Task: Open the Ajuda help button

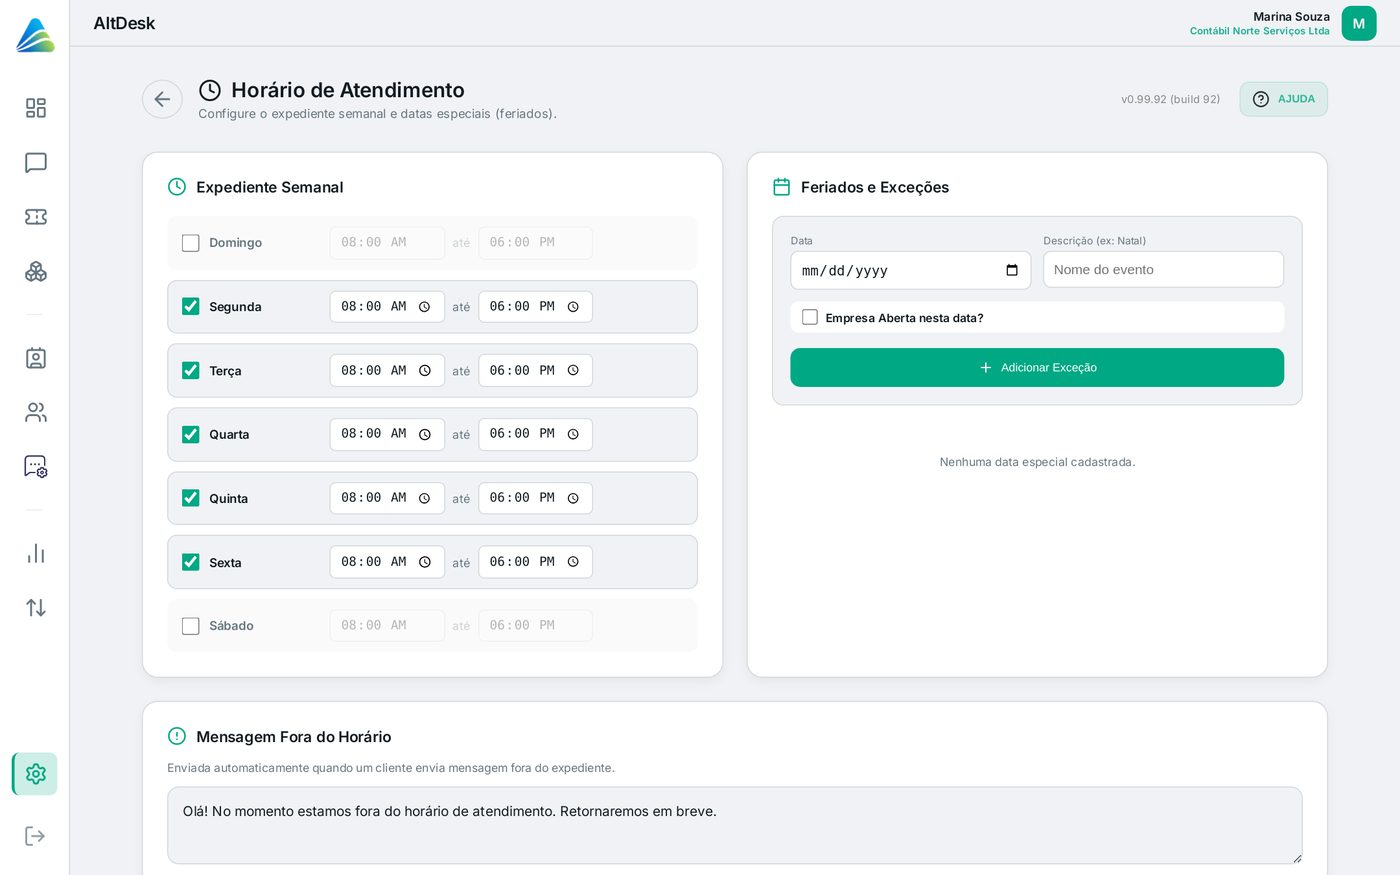Action: coord(1284,99)
